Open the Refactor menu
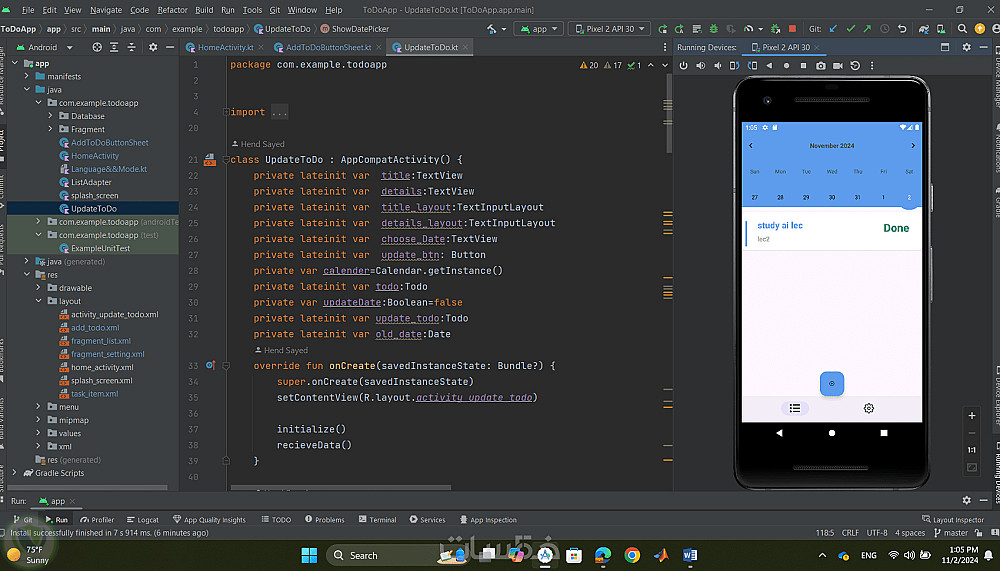This screenshot has height=571, width=1000. pos(172,10)
